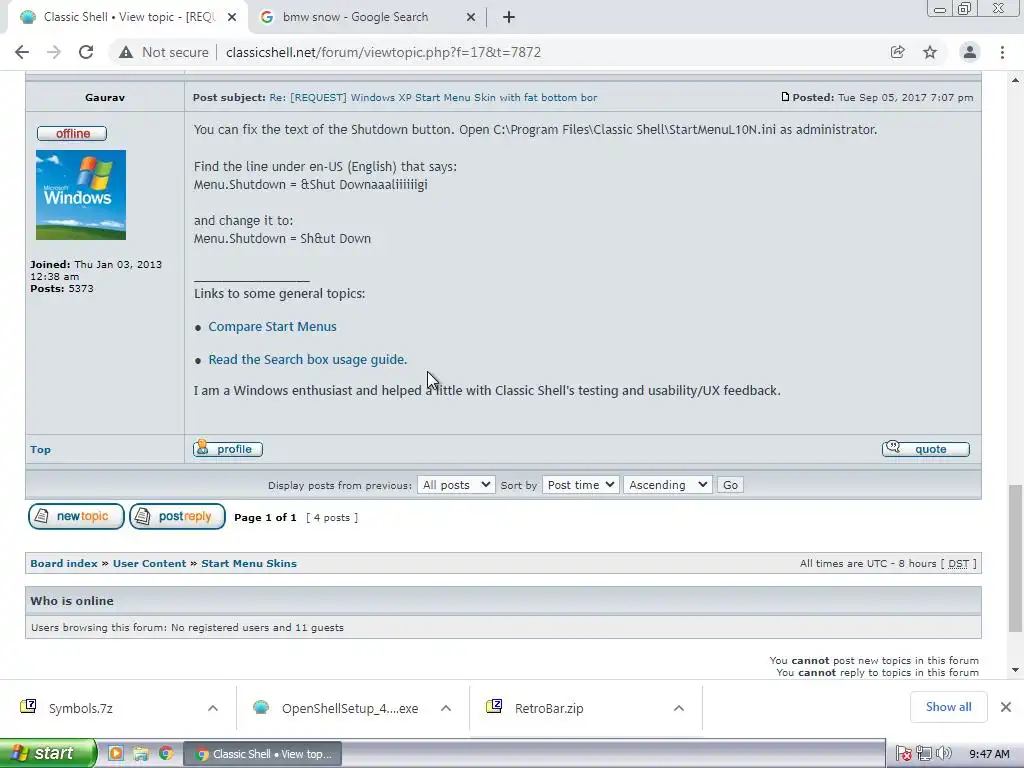Image resolution: width=1024 pixels, height=768 pixels.
Task: Click the security alert tray icon
Action: click(904, 754)
